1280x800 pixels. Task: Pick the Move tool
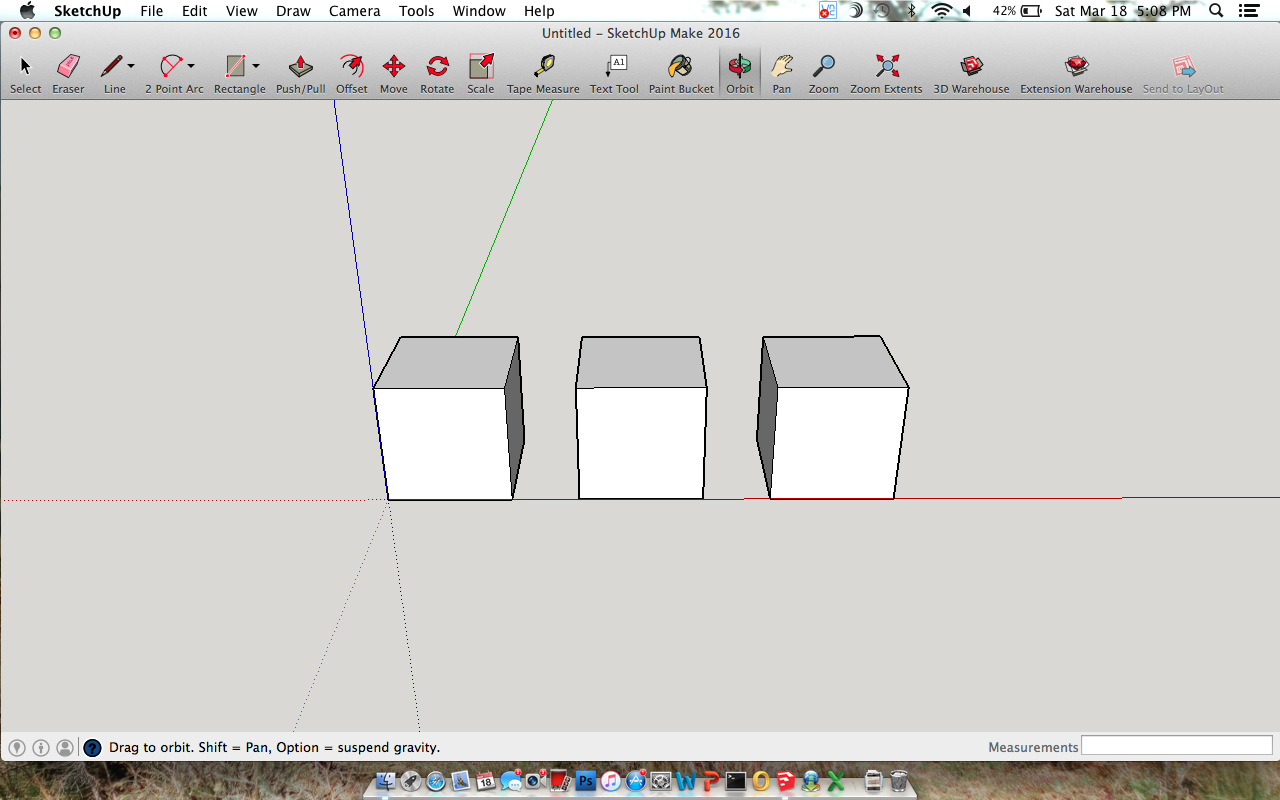(393, 73)
